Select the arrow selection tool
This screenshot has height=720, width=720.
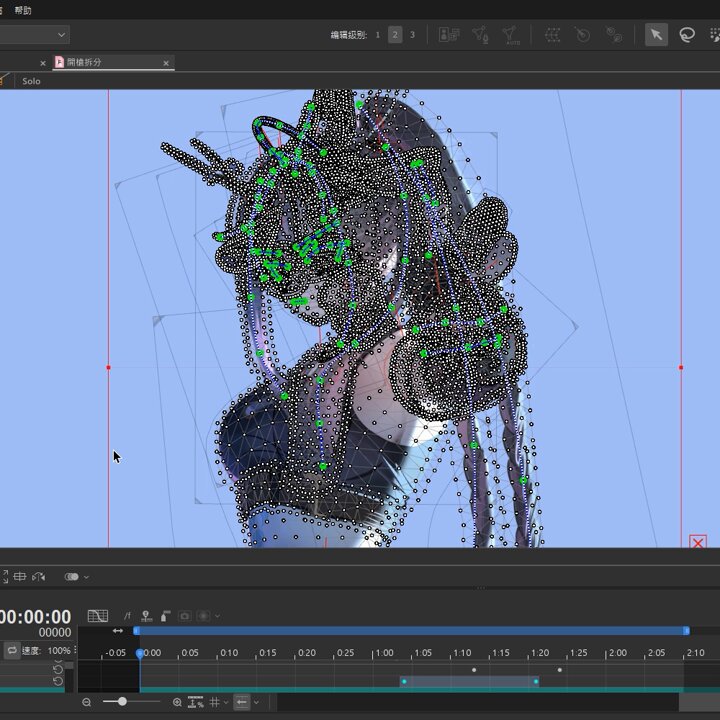pyautogui.click(x=656, y=35)
